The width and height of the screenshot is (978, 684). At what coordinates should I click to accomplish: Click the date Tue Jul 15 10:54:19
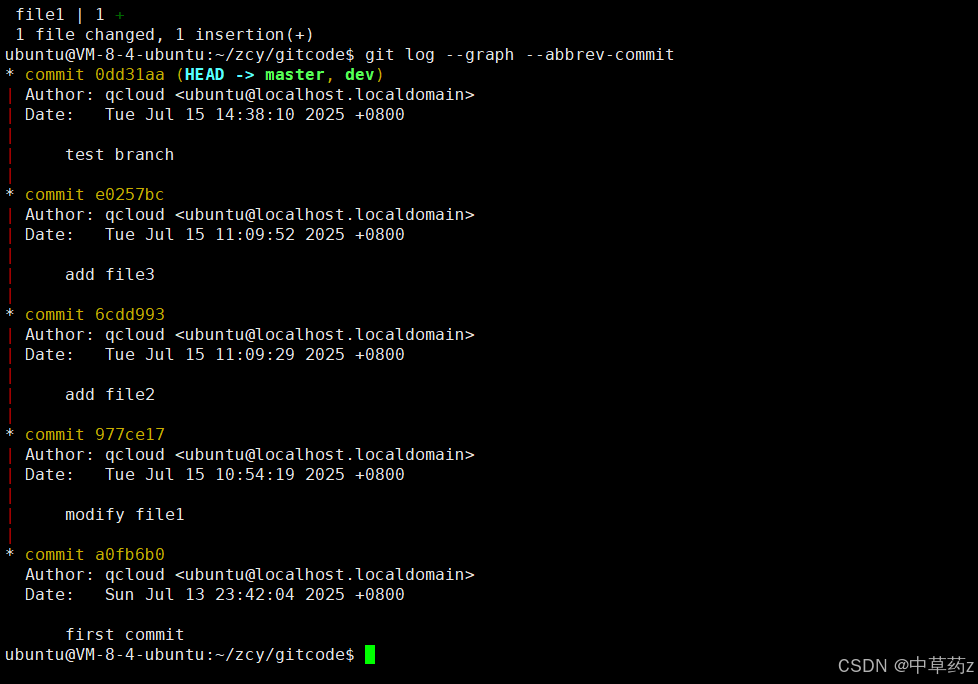coord(254,475)
